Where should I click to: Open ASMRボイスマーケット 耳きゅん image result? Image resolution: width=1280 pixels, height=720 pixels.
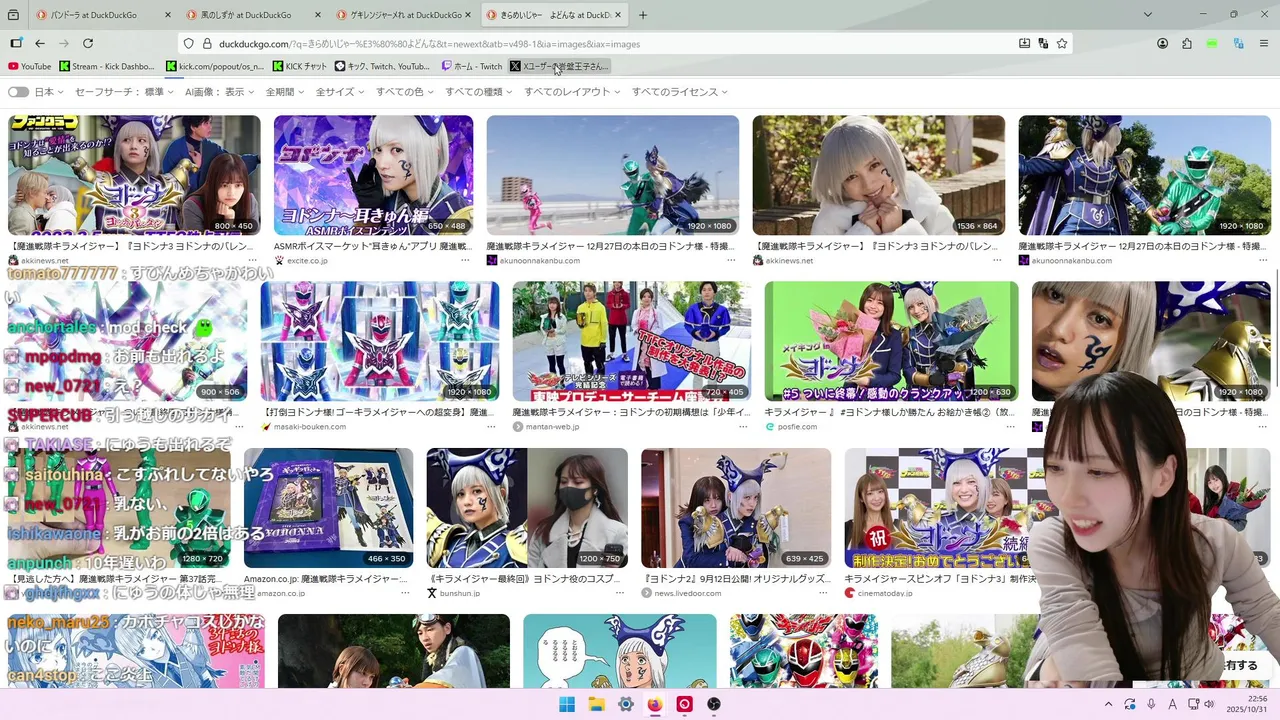point(373,175)
